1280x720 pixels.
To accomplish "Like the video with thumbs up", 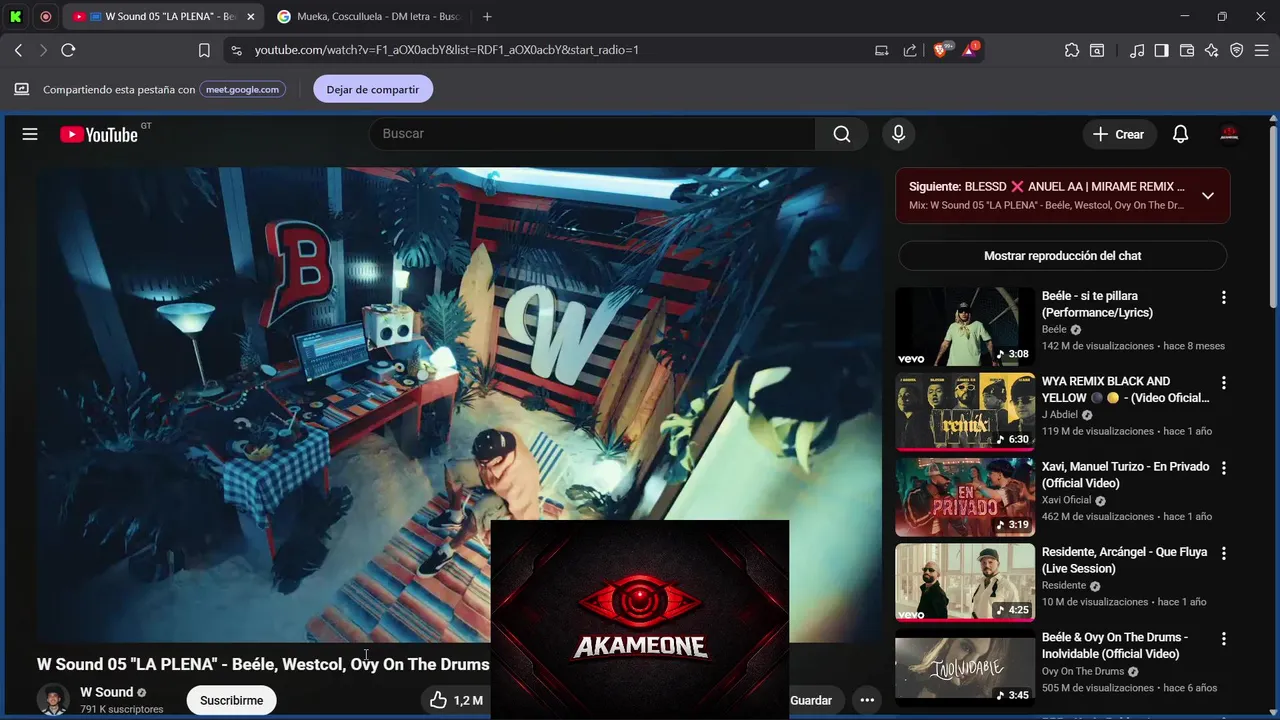I will (x=455, y=700).
